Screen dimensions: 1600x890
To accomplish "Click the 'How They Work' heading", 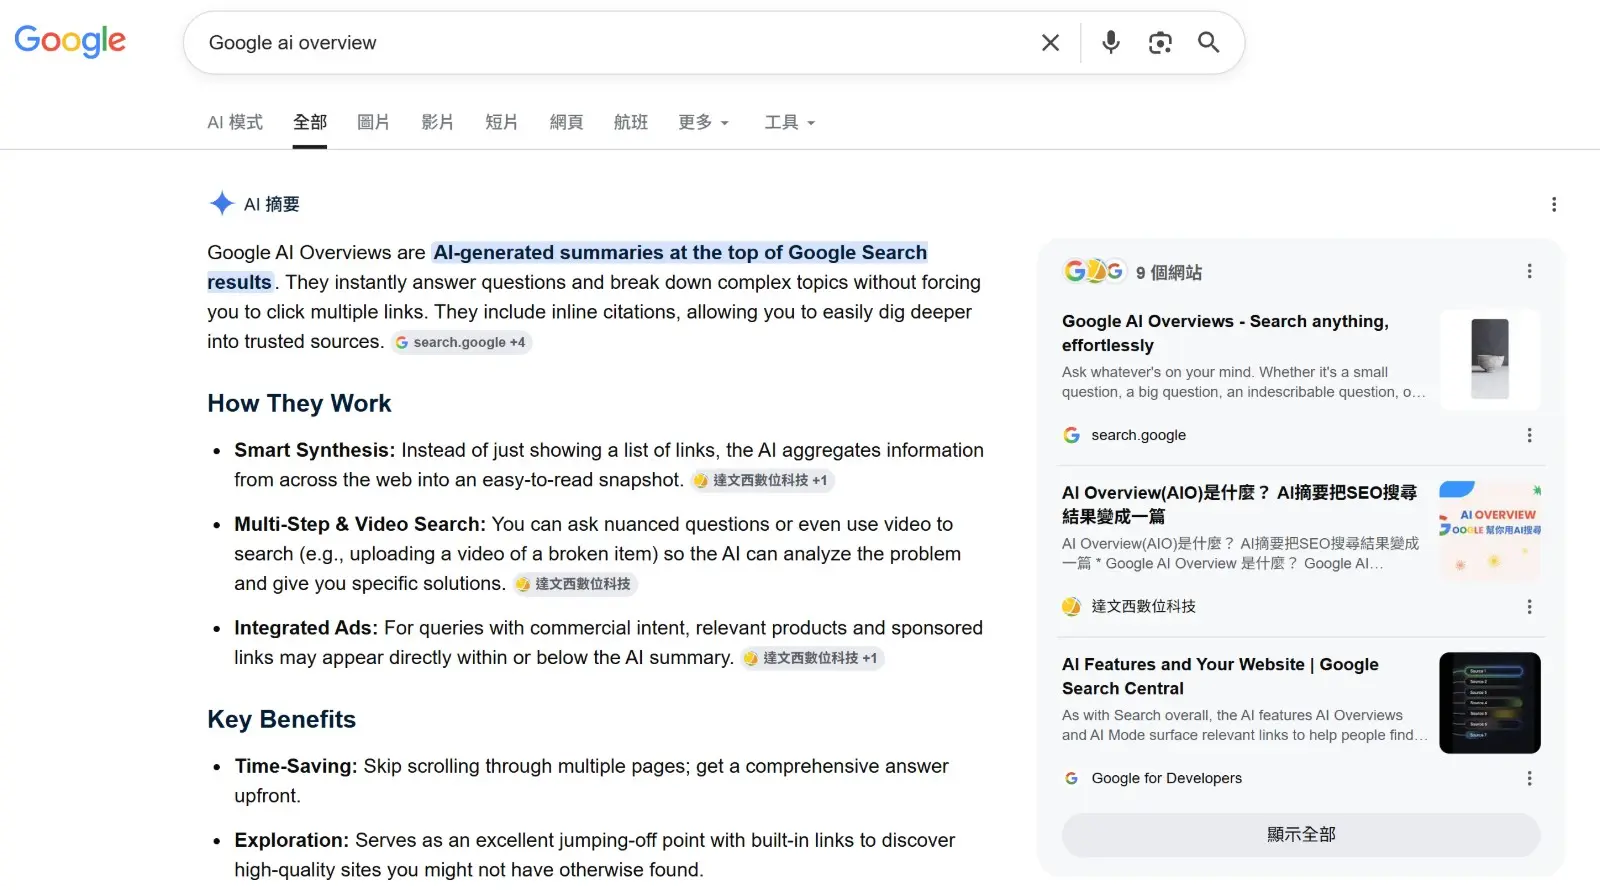I will coord(299,403).
